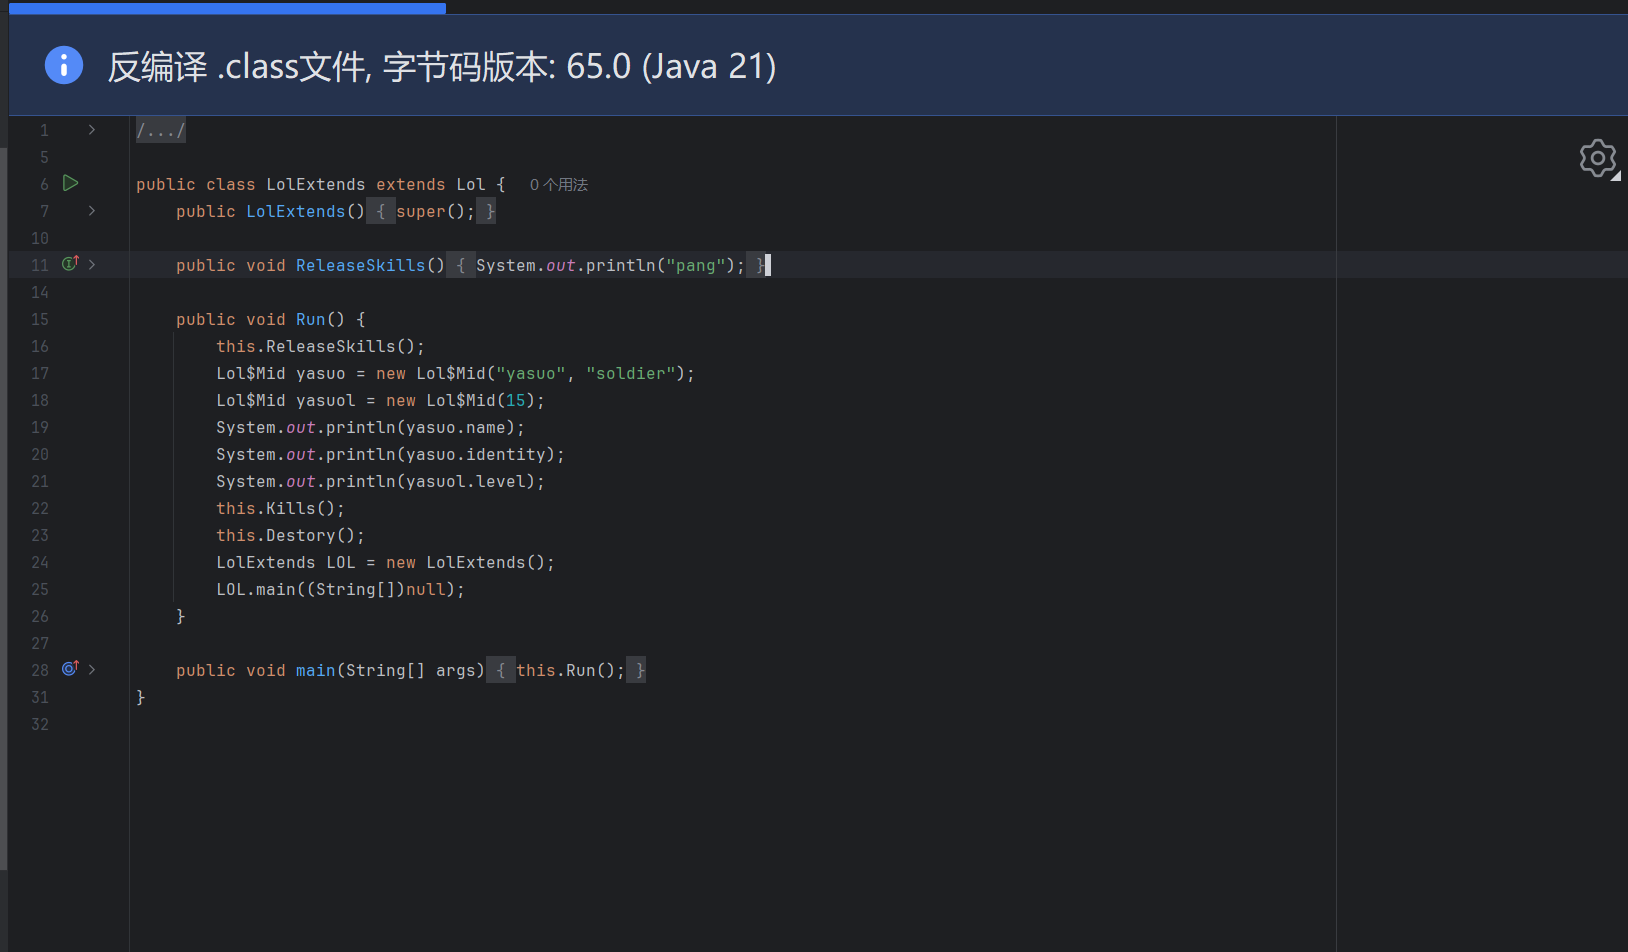Click 'this.Kills();' on line 22
1628x952 pixels.
tap(281, 509)
